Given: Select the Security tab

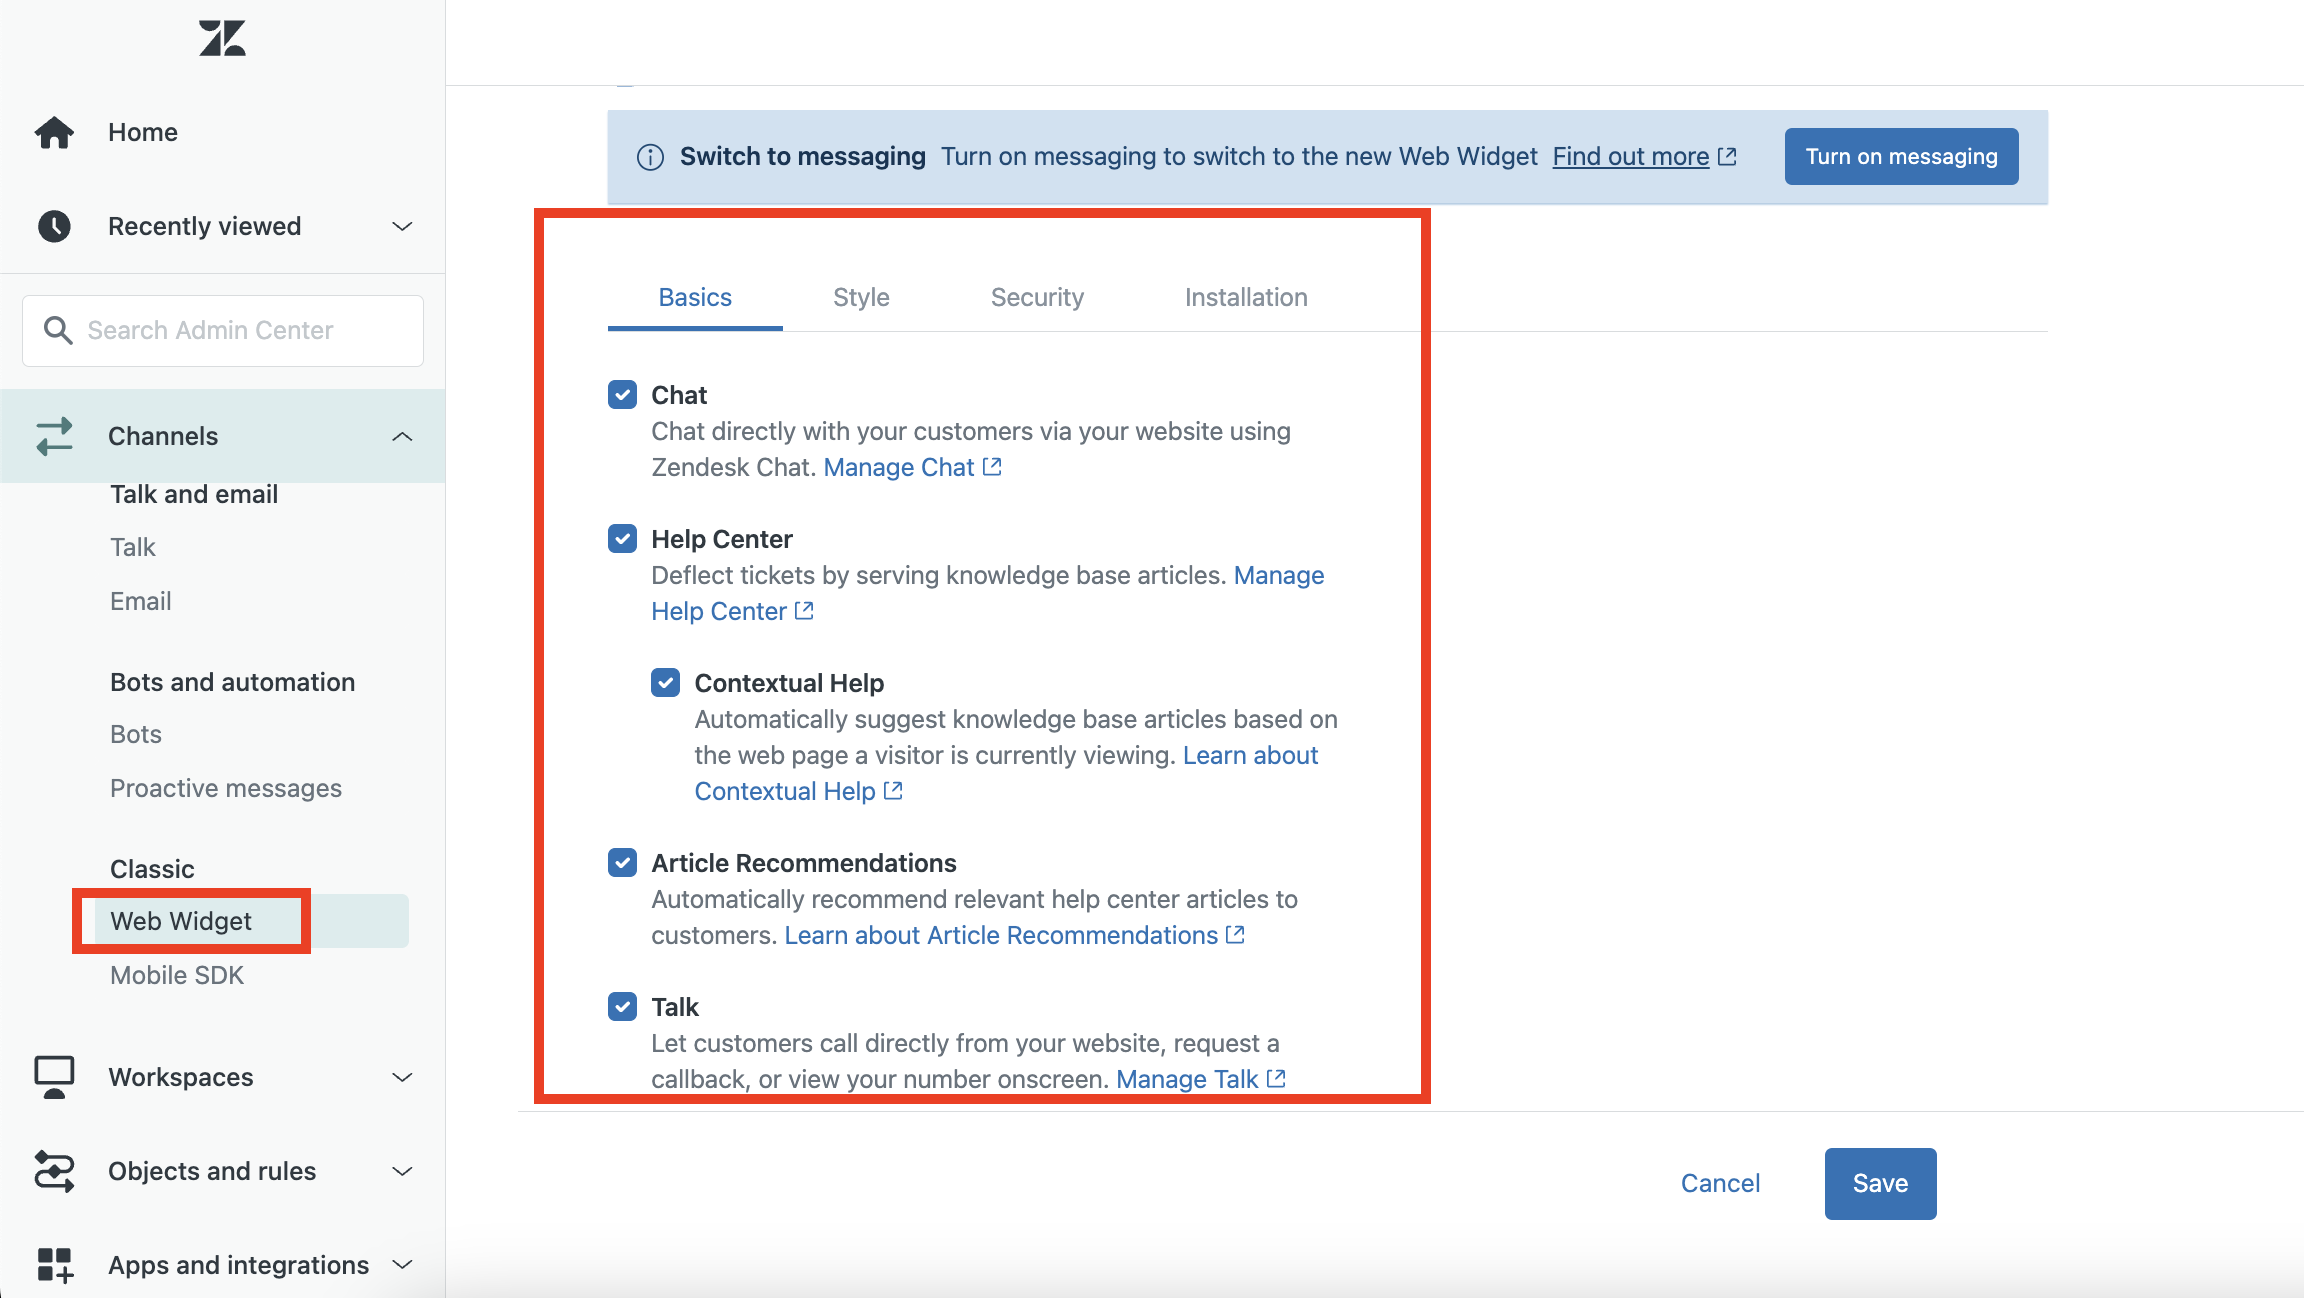Looking at the screenshot, I should (1036, 296).
